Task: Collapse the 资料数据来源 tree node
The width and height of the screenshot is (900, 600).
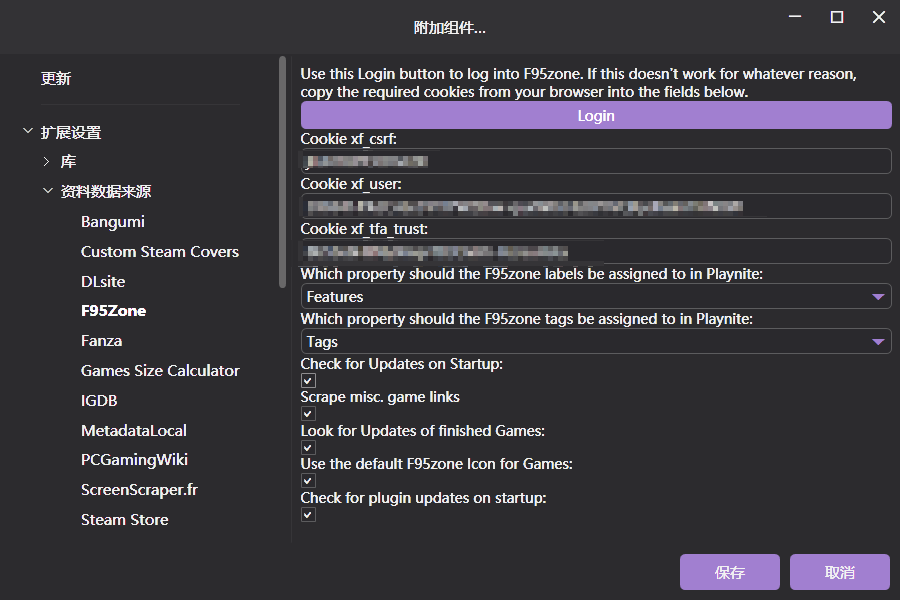Action: point(47,191)
